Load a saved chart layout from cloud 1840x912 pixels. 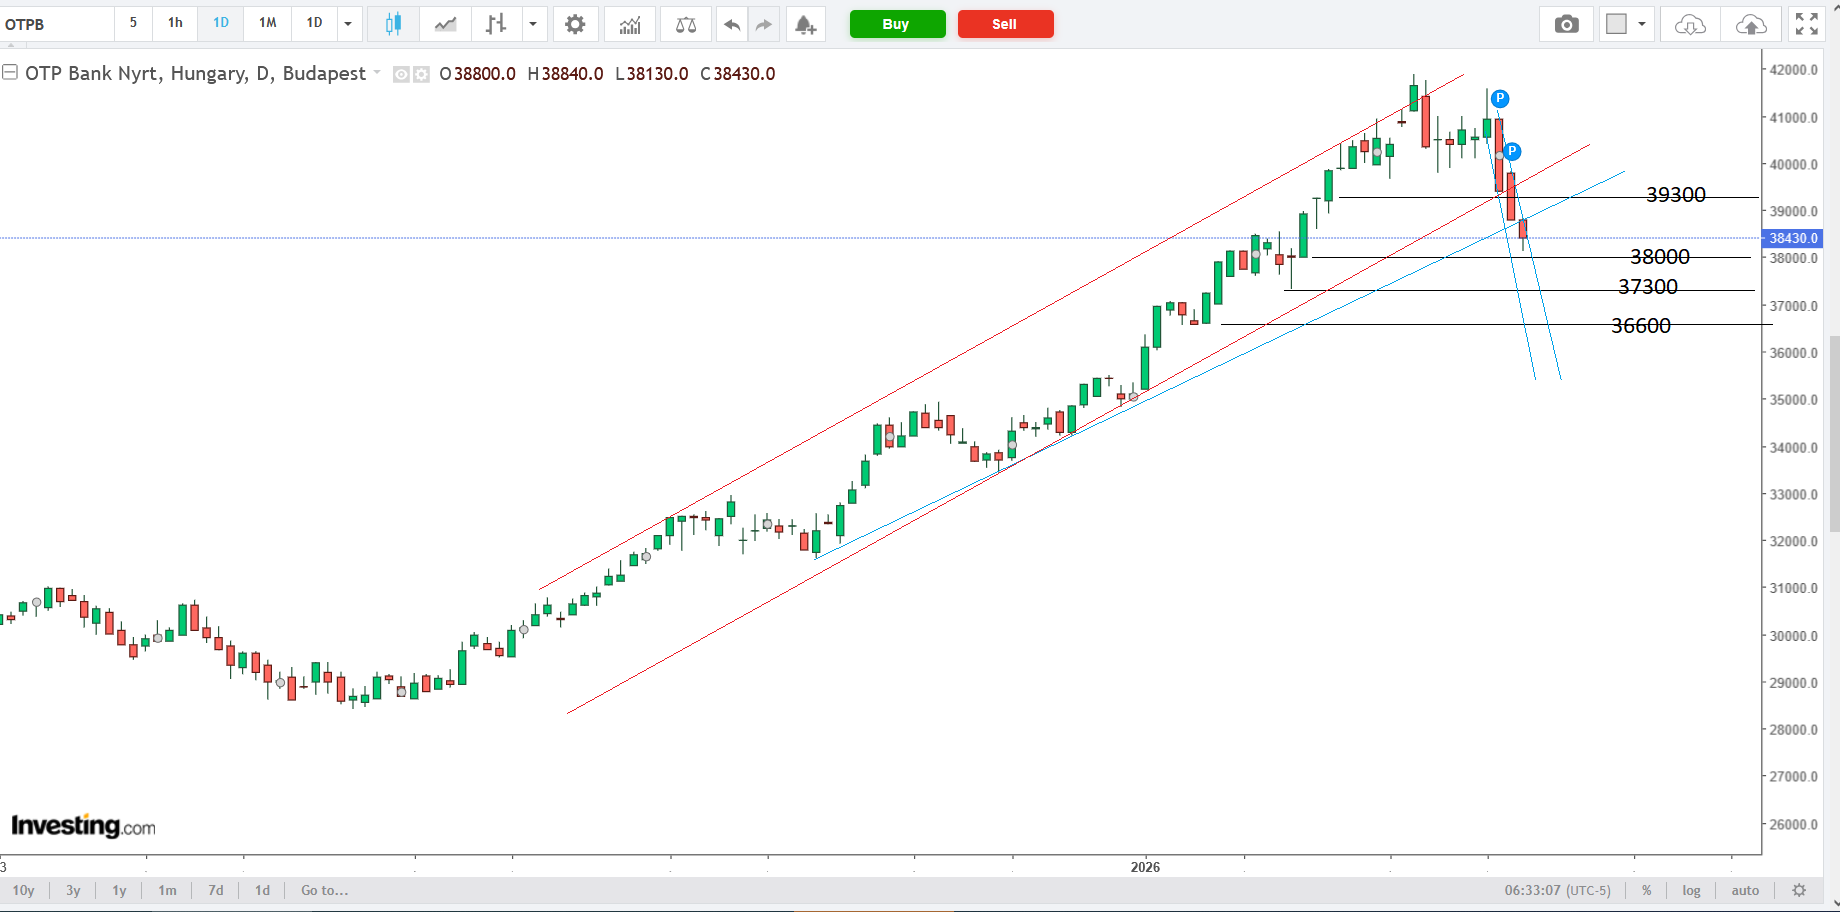click(1690, 24)
